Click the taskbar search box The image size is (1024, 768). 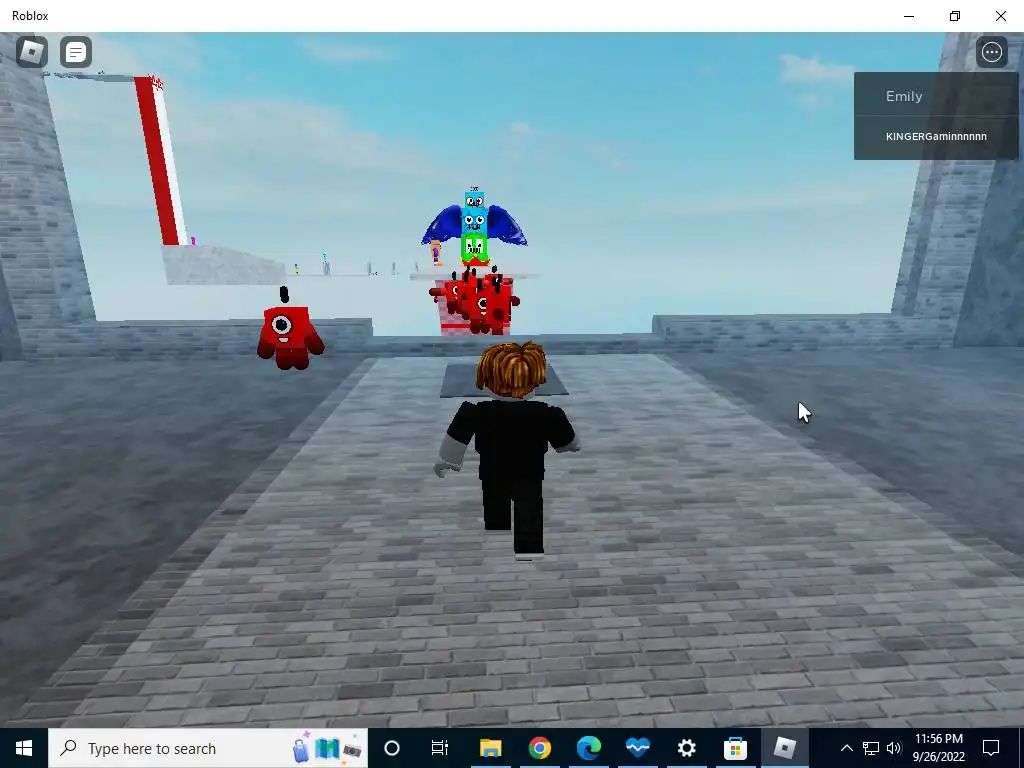tap(208, 748)
